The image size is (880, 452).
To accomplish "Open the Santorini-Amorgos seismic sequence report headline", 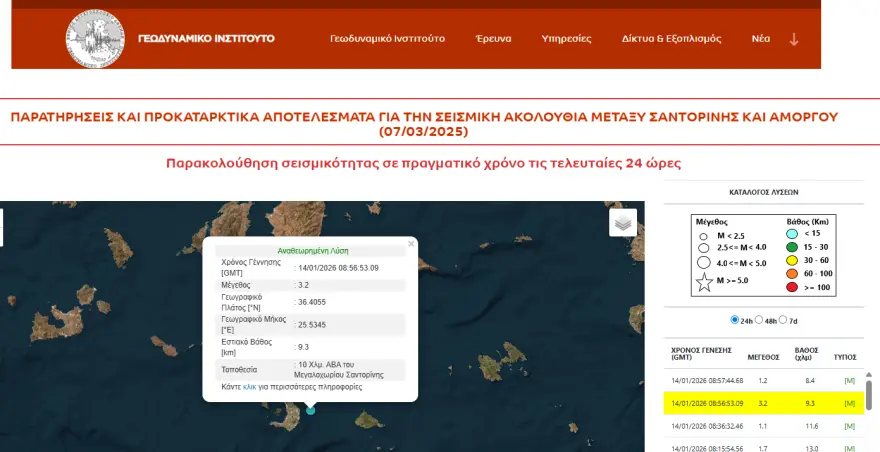I will point(424,124).
